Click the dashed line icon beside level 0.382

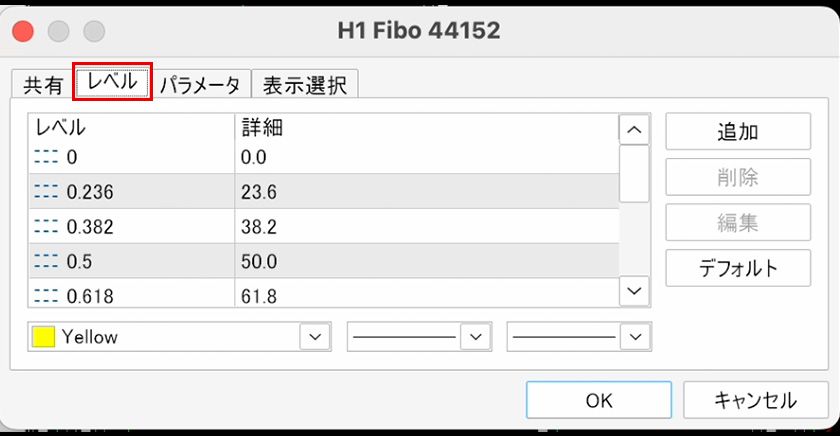point(48,226)
